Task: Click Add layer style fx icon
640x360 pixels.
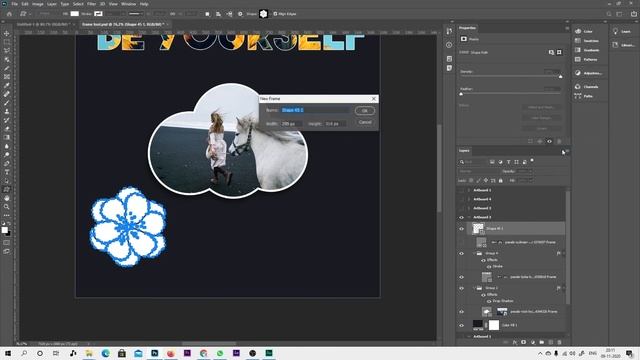Action: [x=515, y=342]
